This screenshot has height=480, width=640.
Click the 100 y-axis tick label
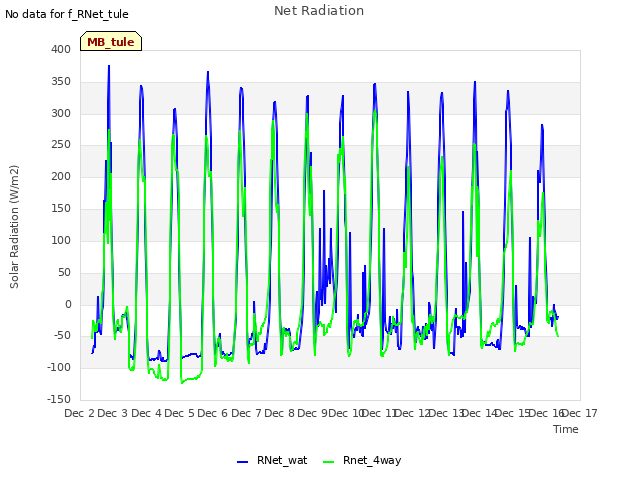click(x=61, y=240)
